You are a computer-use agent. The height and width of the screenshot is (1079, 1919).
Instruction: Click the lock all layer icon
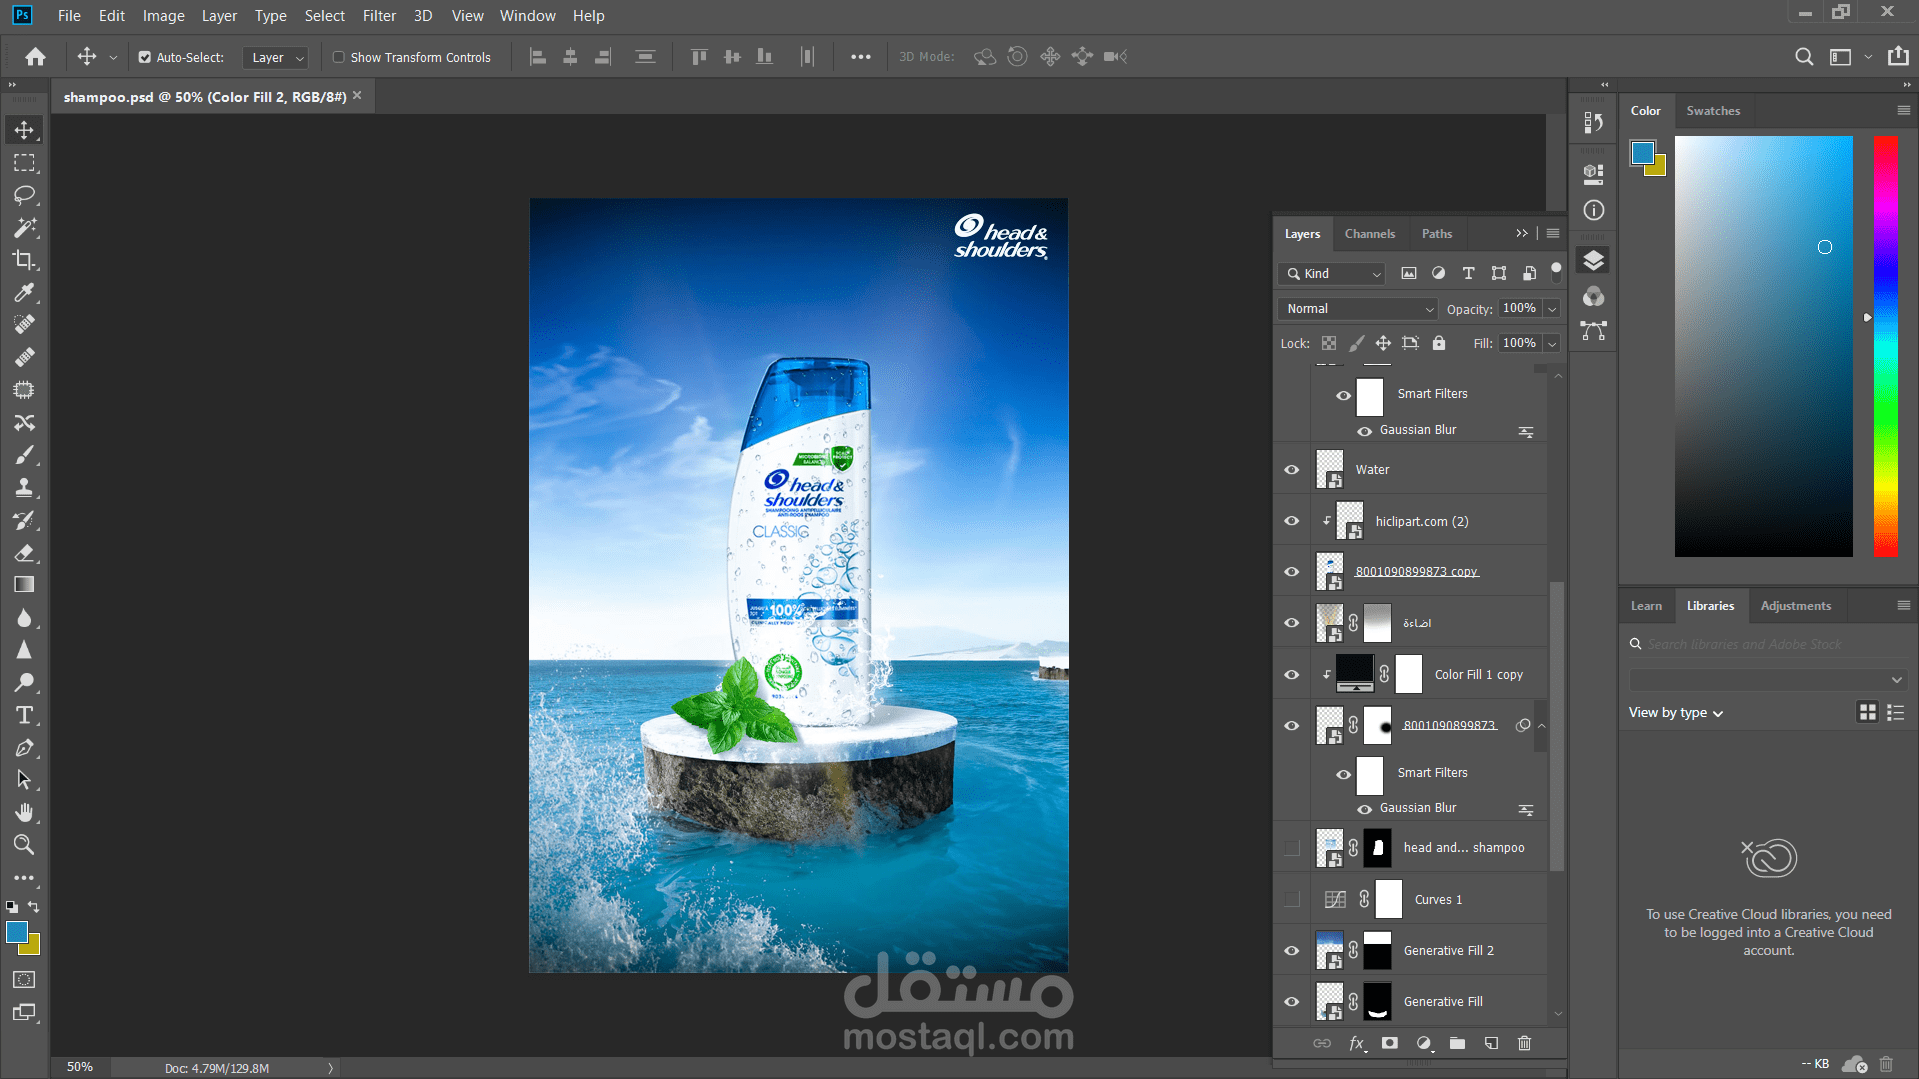tap(1438, 343)
